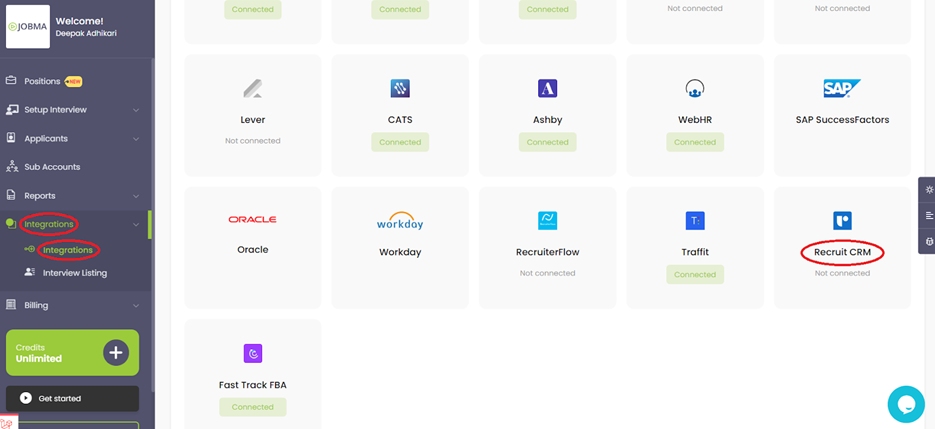Screen dimensions: 935x429
Task: Click the WebHR Connected badge
Action: [x=695, y=142]
